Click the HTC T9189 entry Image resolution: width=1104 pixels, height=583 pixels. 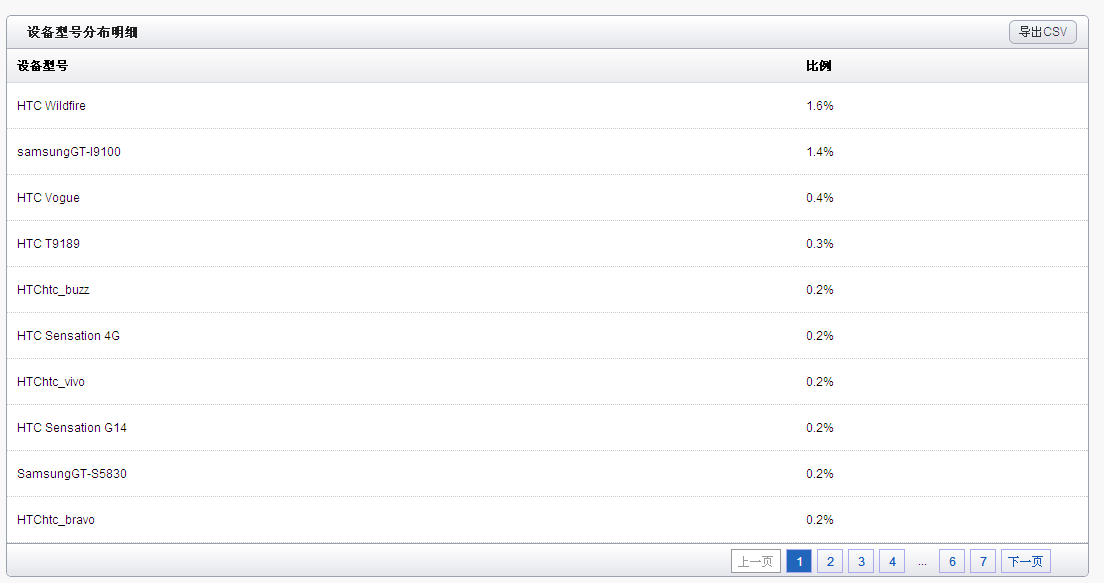coord(48,244)
